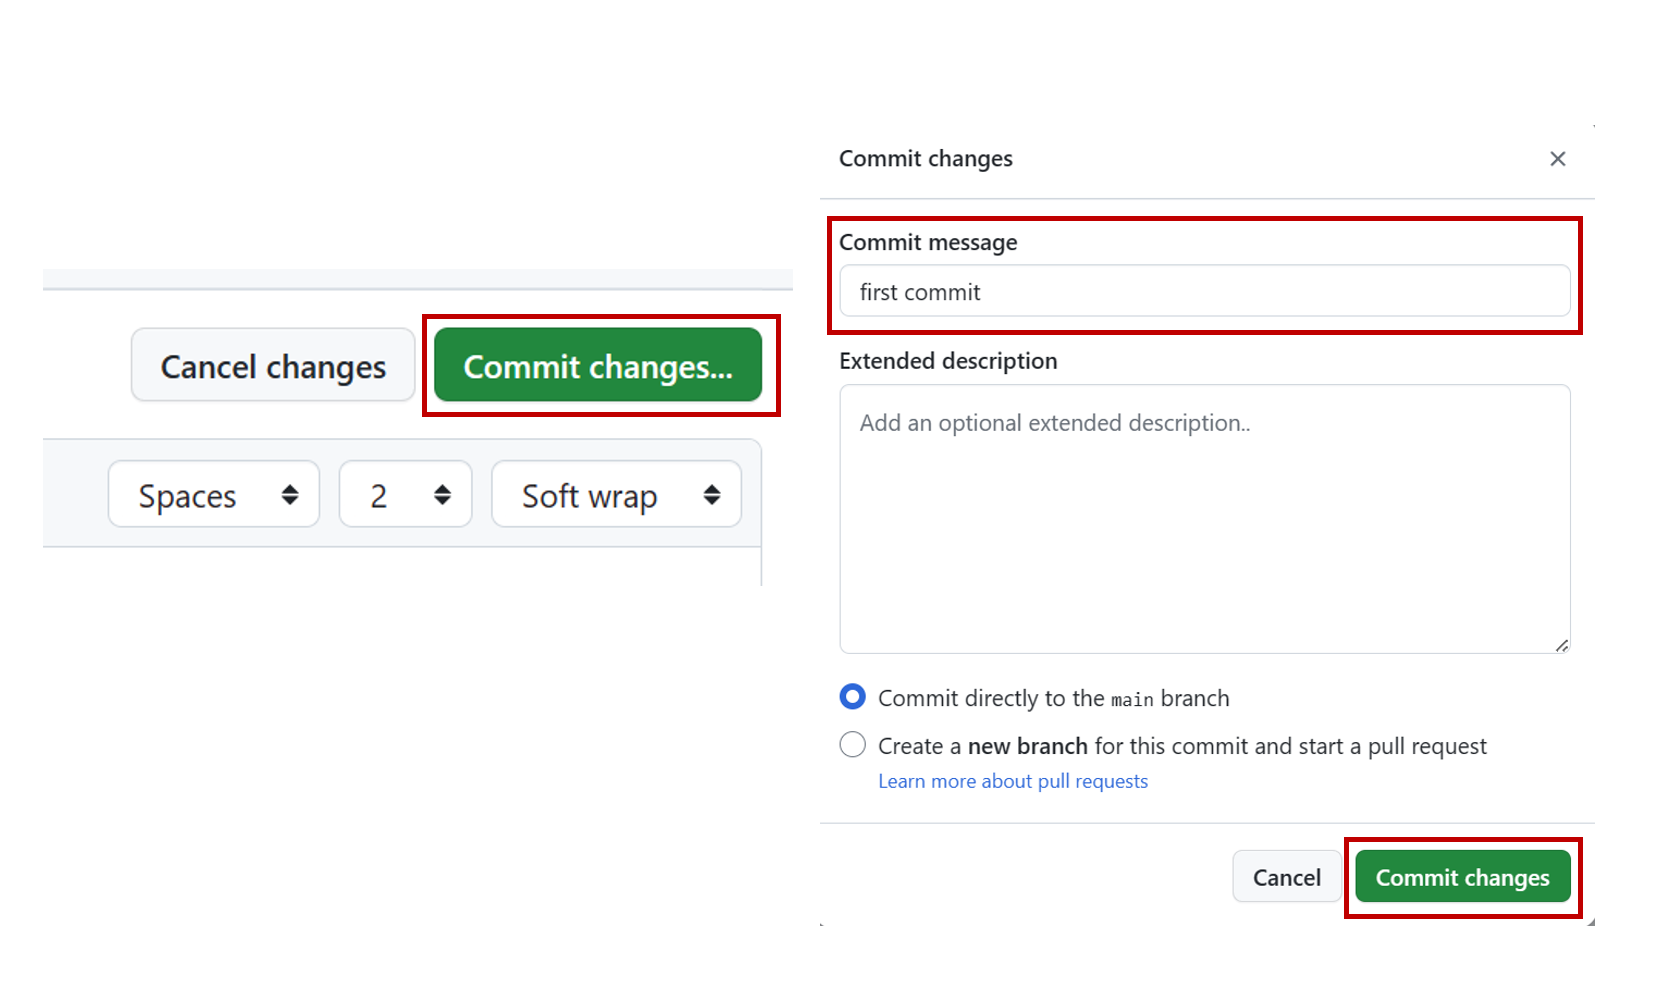
Task: Open the Spaces indent mode dropdown
Action: [x=188, y=495]
